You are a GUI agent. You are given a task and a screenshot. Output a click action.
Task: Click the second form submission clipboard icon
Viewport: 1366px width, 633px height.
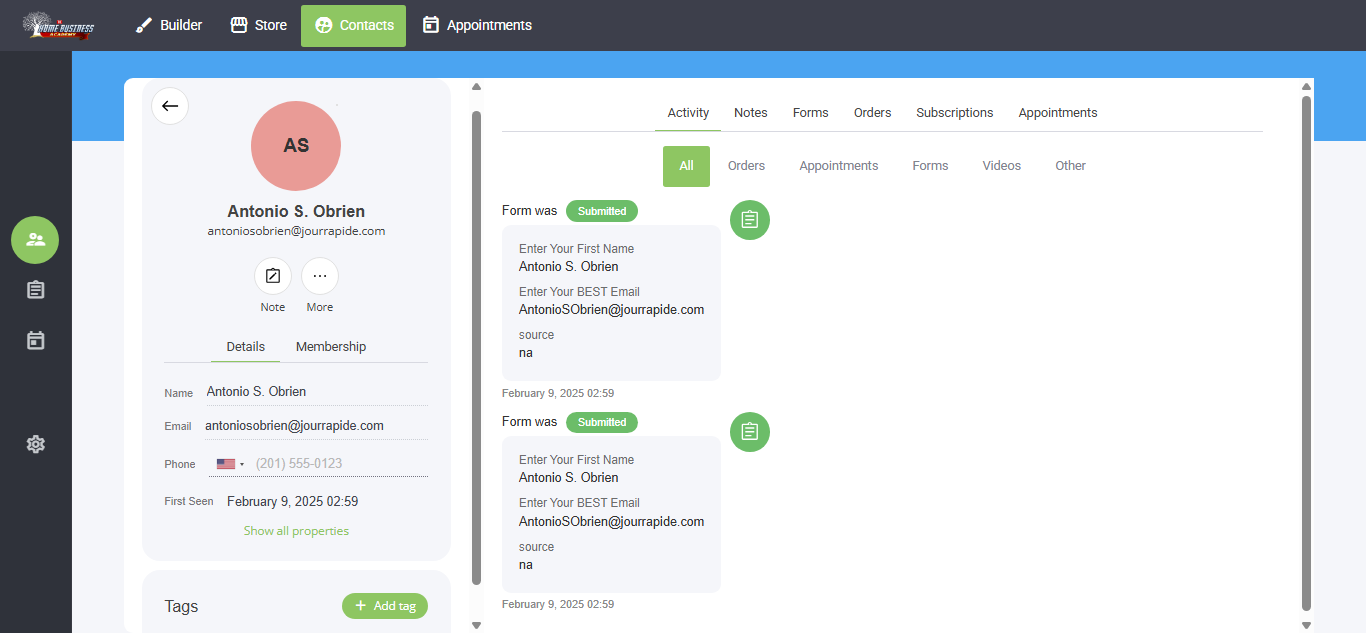(749, 431)
